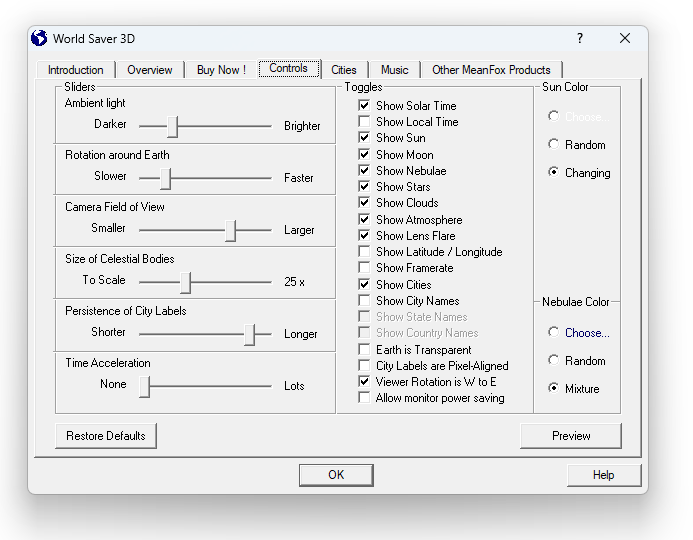Click the 'Longer' persistence label

[301, 334]
